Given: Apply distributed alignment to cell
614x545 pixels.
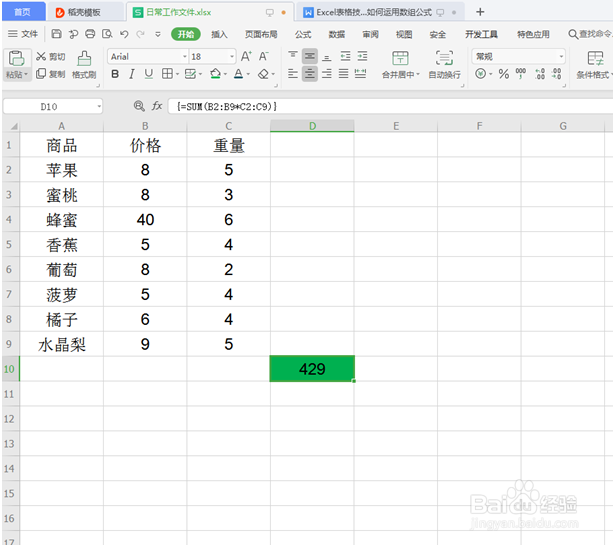Looking at the screenshot, I should [x=360, y=74].
